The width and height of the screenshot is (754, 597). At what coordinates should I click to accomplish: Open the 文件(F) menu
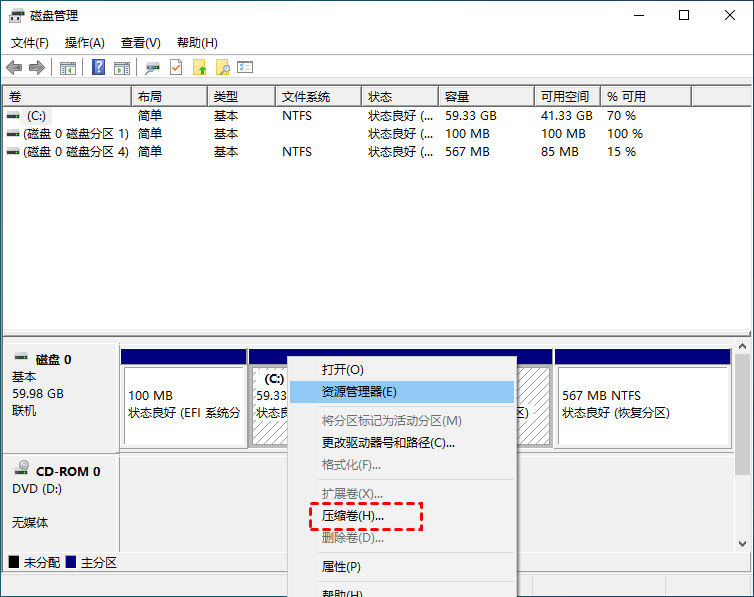[30, 43]
